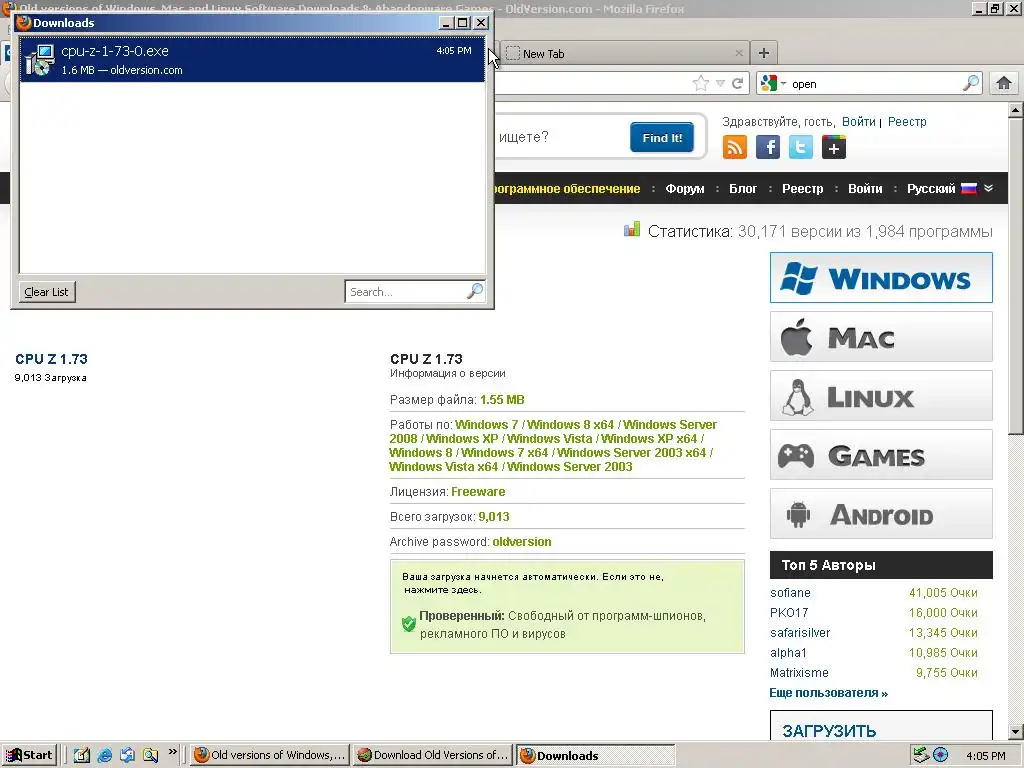
Task: Click the round blue system tray icon
Action: (x=940, y=756)
